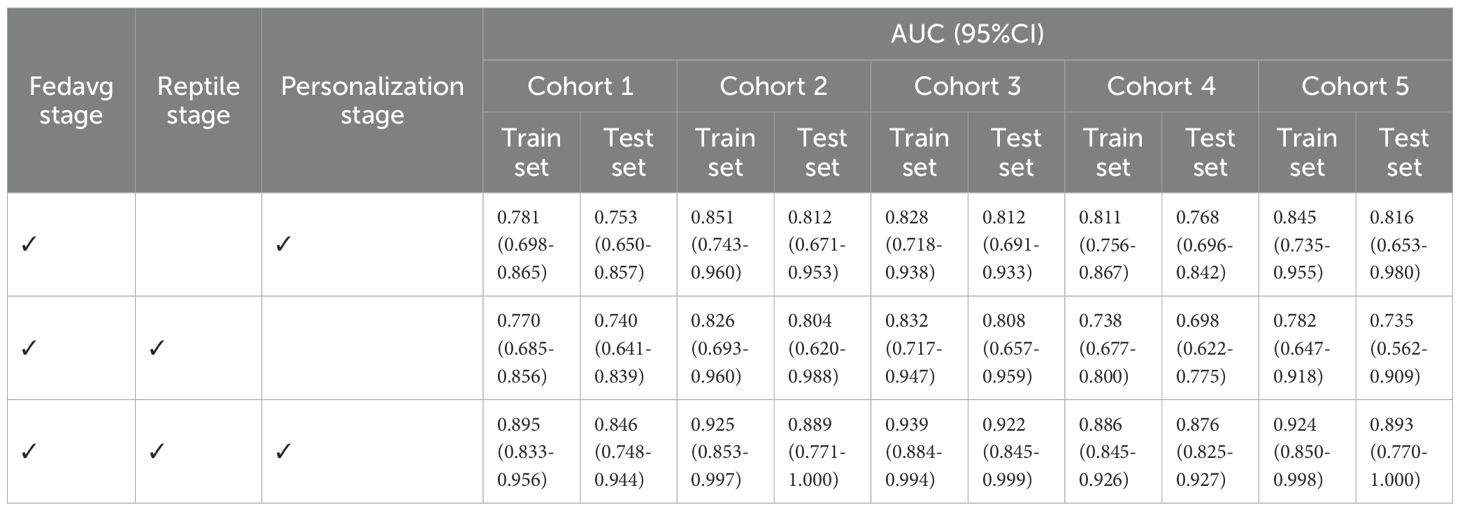
Task: Click the Reptile stage column header
Action: pos(198,101)
